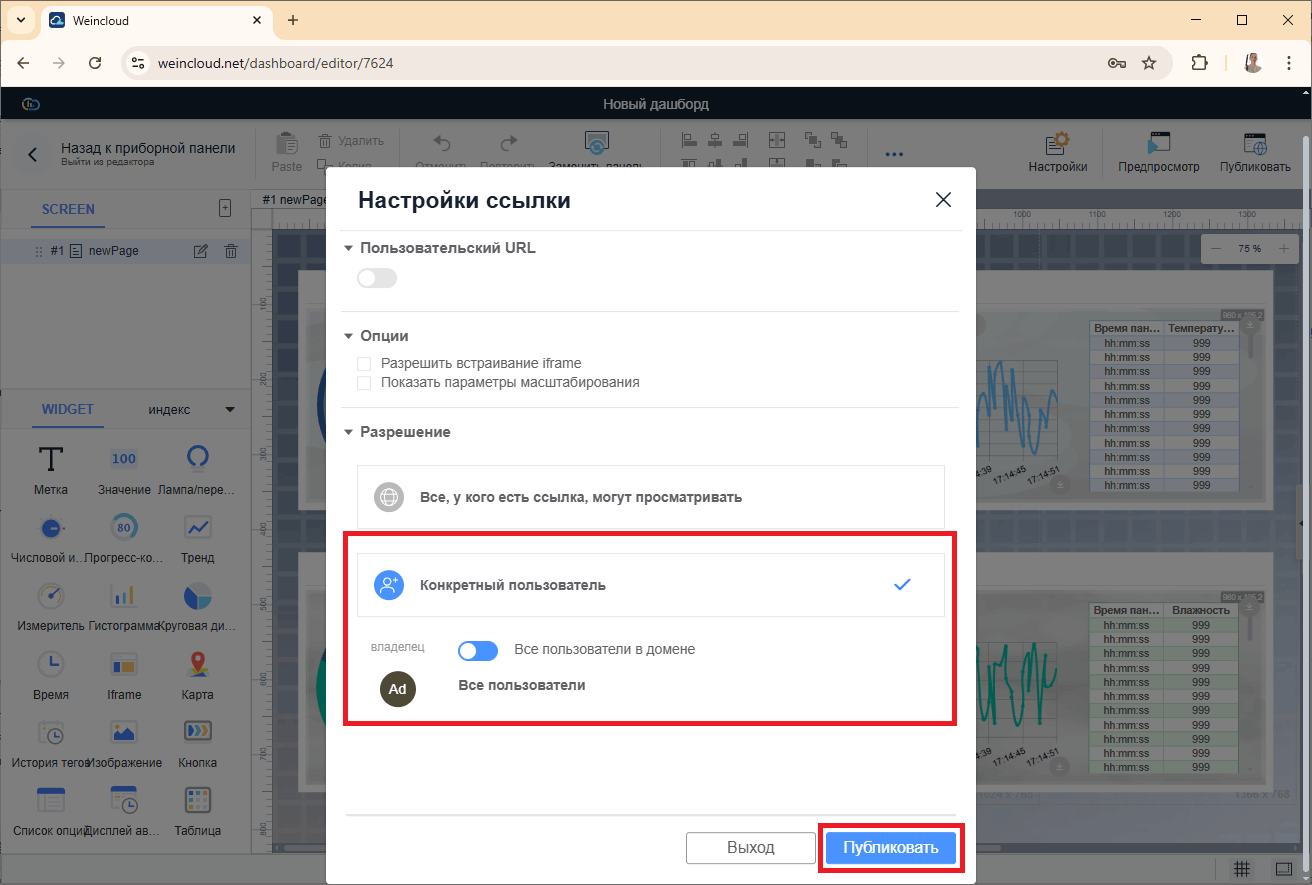1312x885 pixels.
Task: Collapse the Пользовательский URL section
Action: 349,249
